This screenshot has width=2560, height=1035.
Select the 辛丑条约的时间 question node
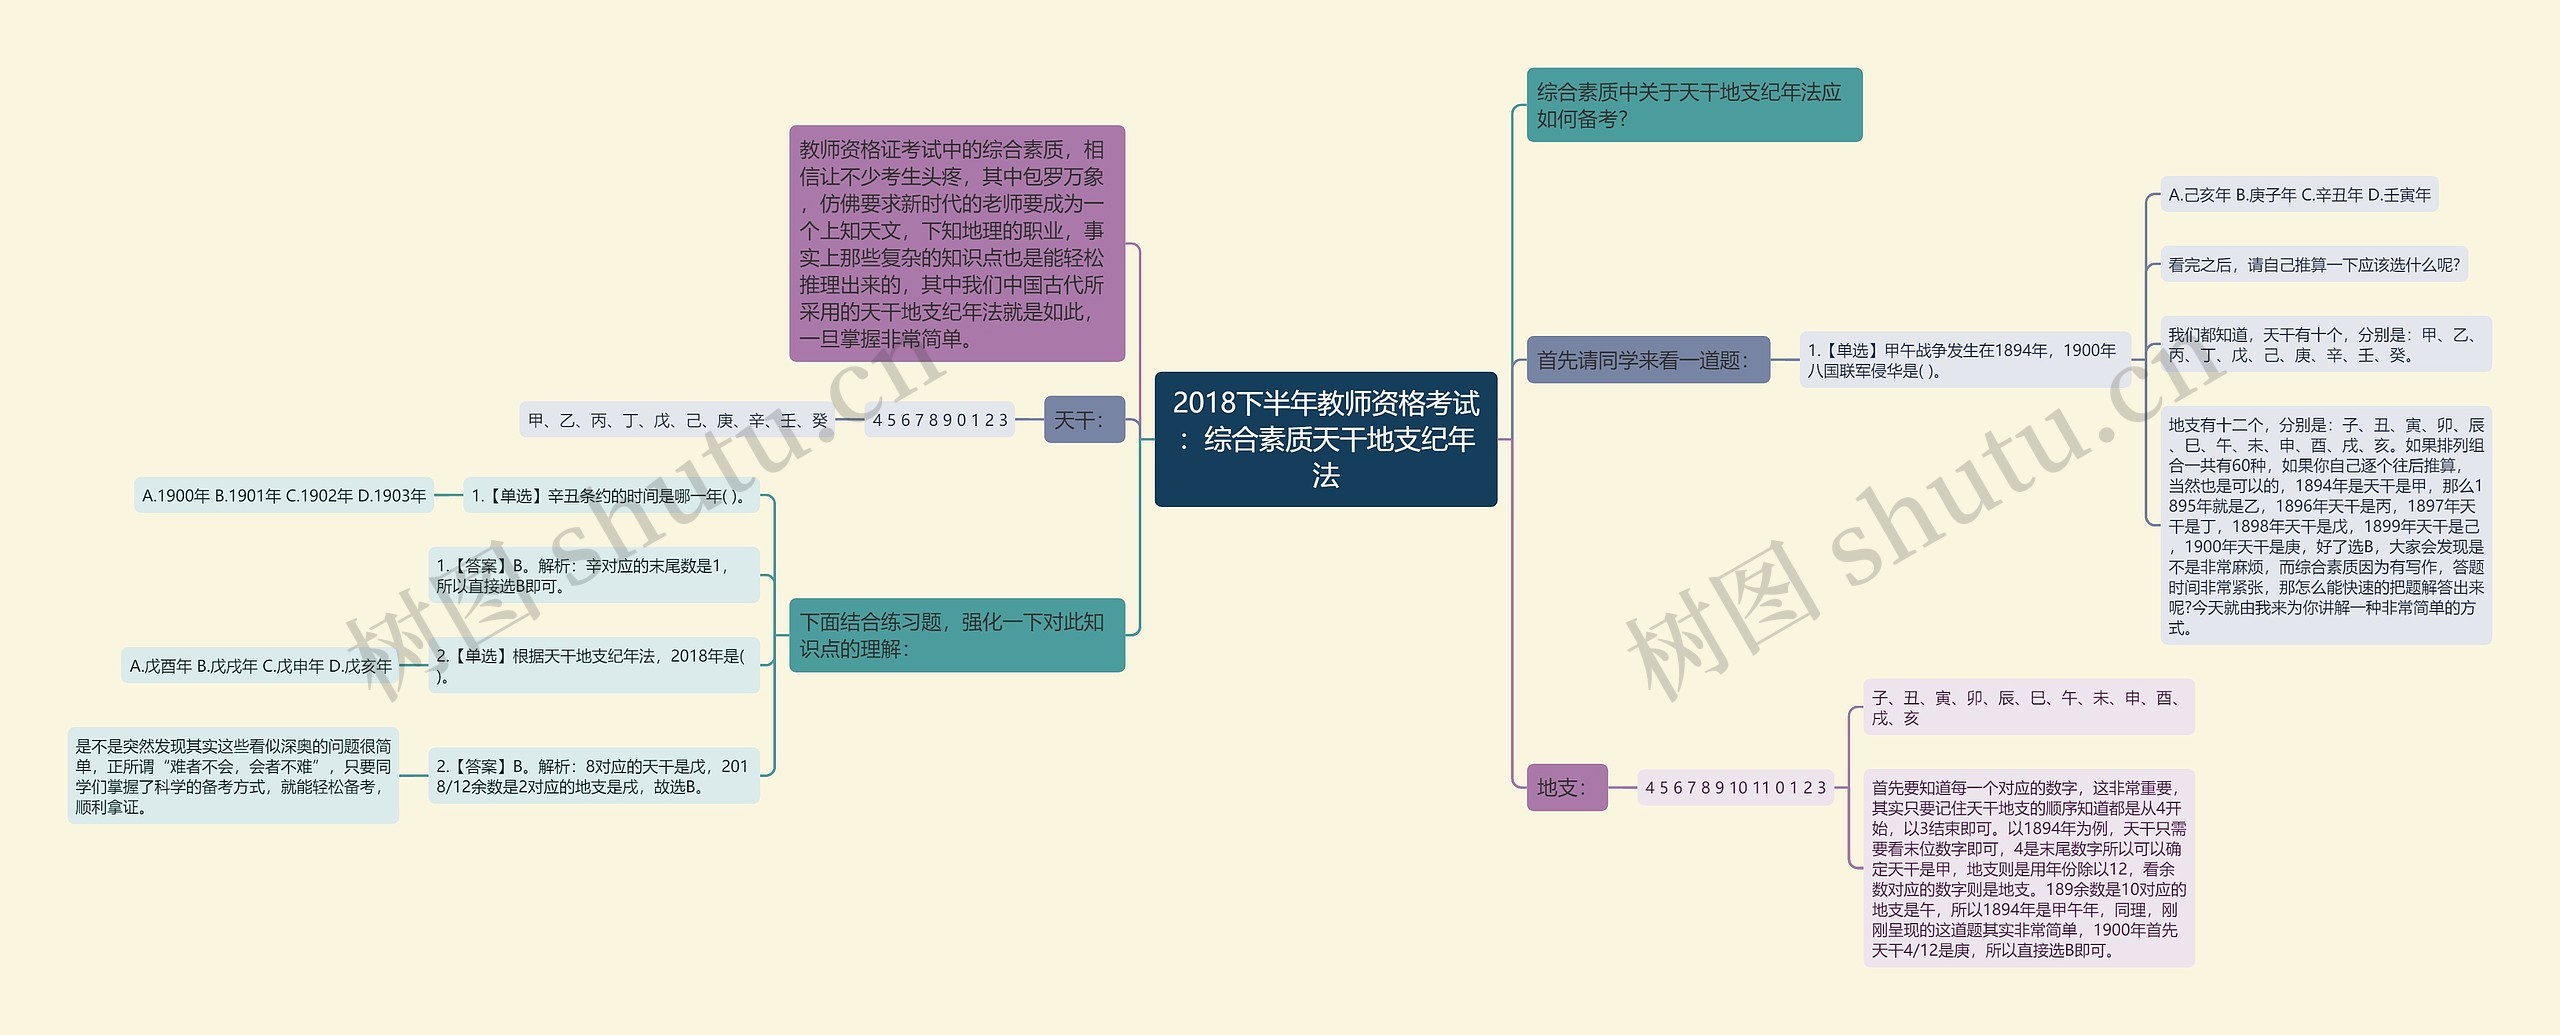[x=610, y=495]
